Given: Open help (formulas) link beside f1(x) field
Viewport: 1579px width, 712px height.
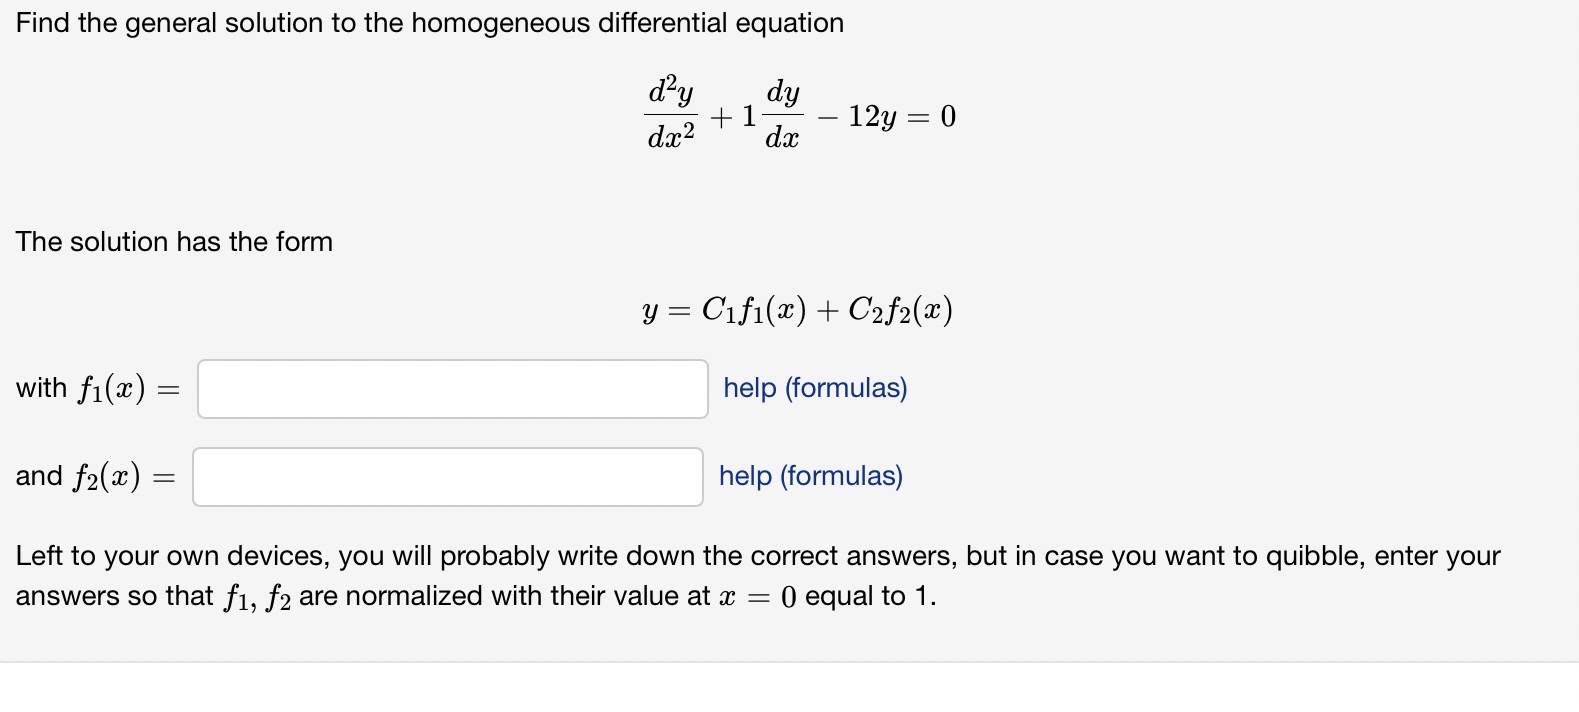Looking at the screenshot, I should tap(815, 388).
